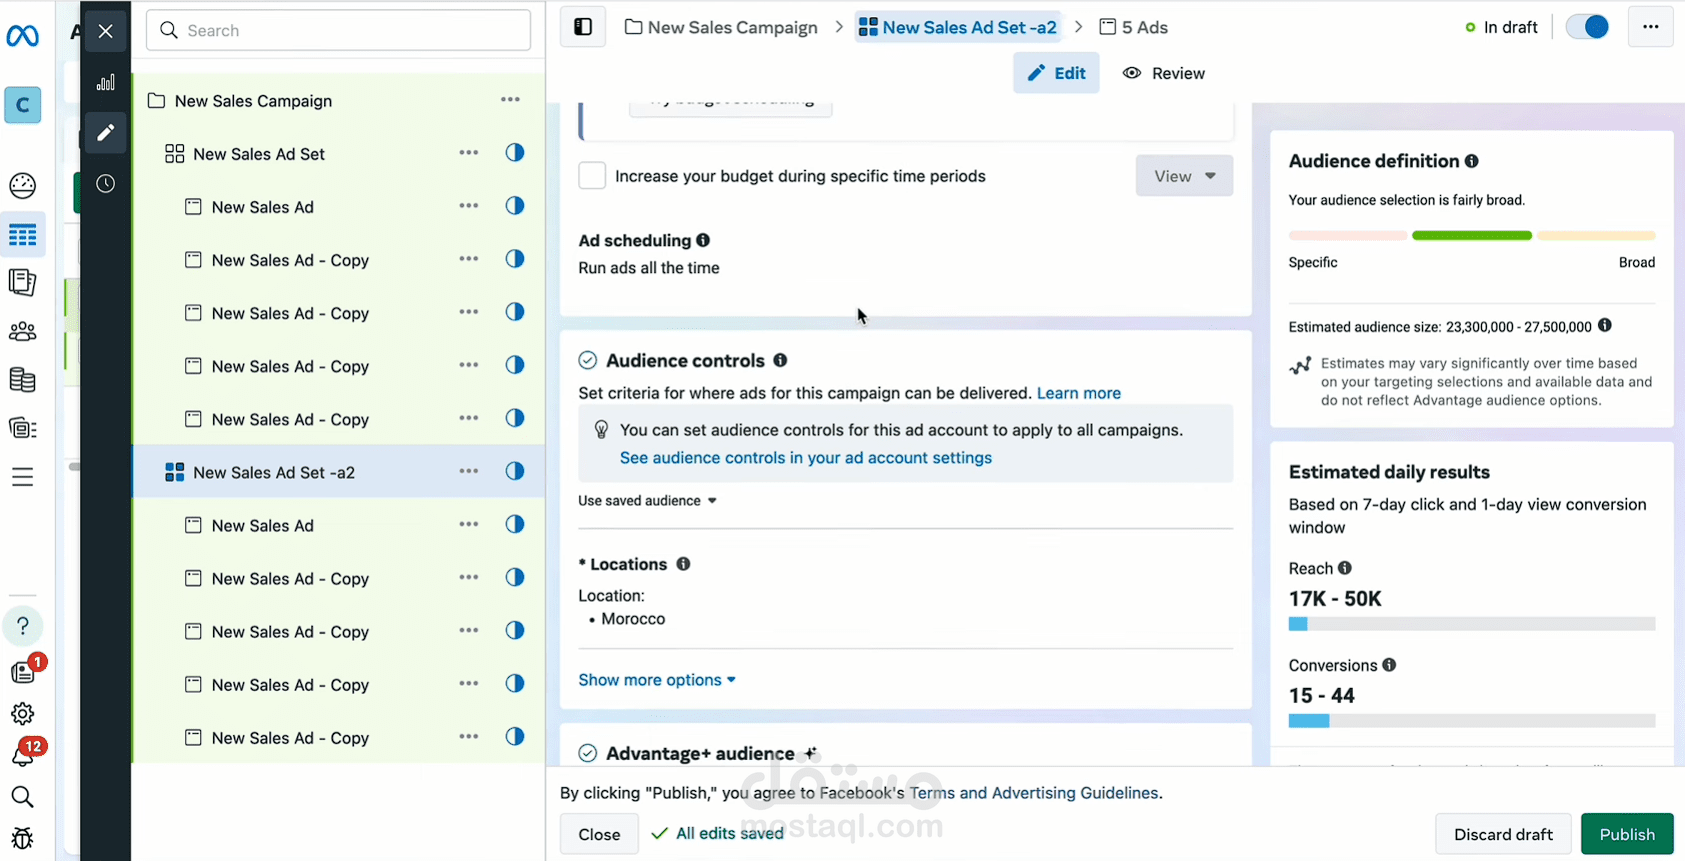Open the View dropdown
This screenshot has height=861, width=1685.
[x=1184, y=176]
